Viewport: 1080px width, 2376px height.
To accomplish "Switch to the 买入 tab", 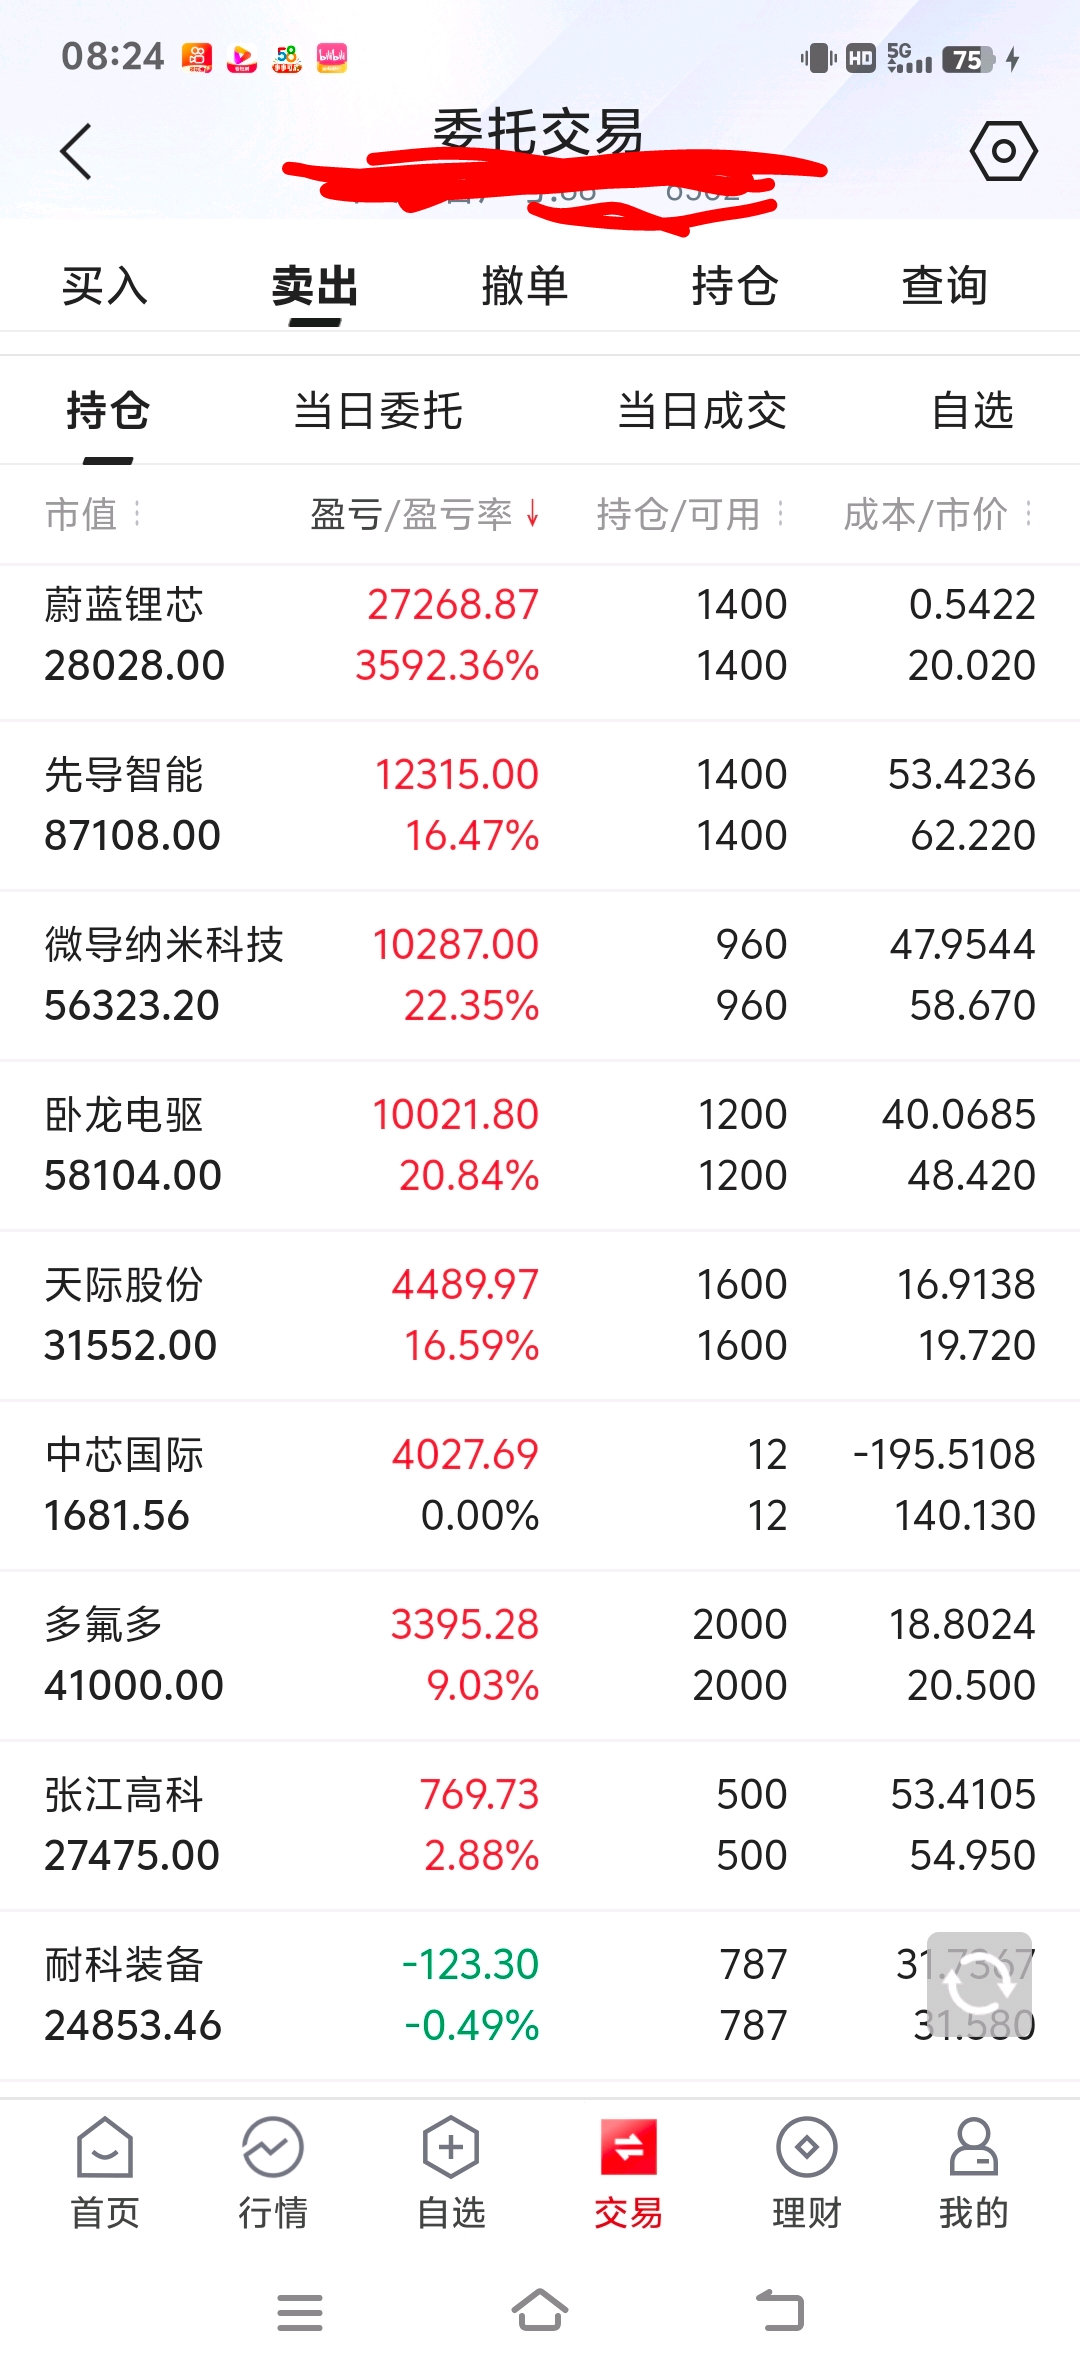I will 105,286.
